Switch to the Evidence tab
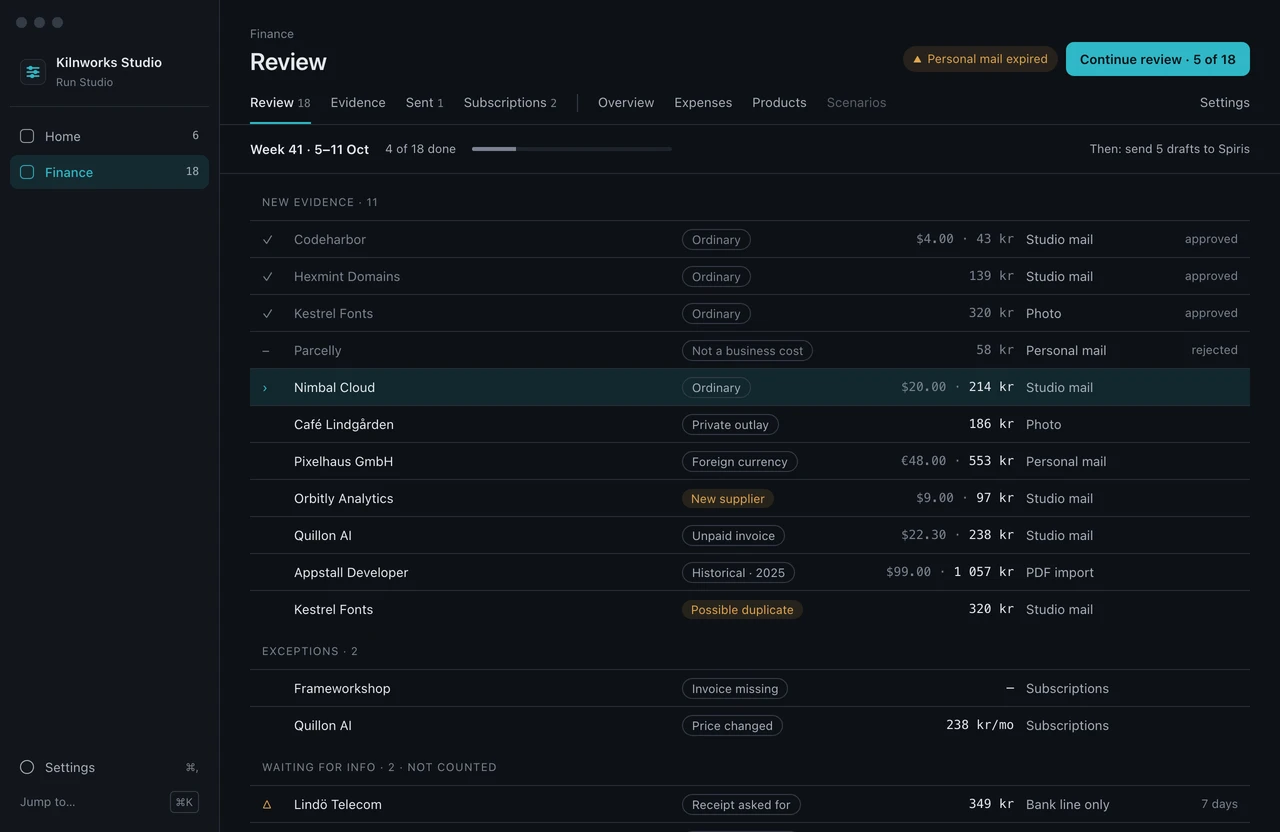The image size is (1280, 832). (358, 103)
